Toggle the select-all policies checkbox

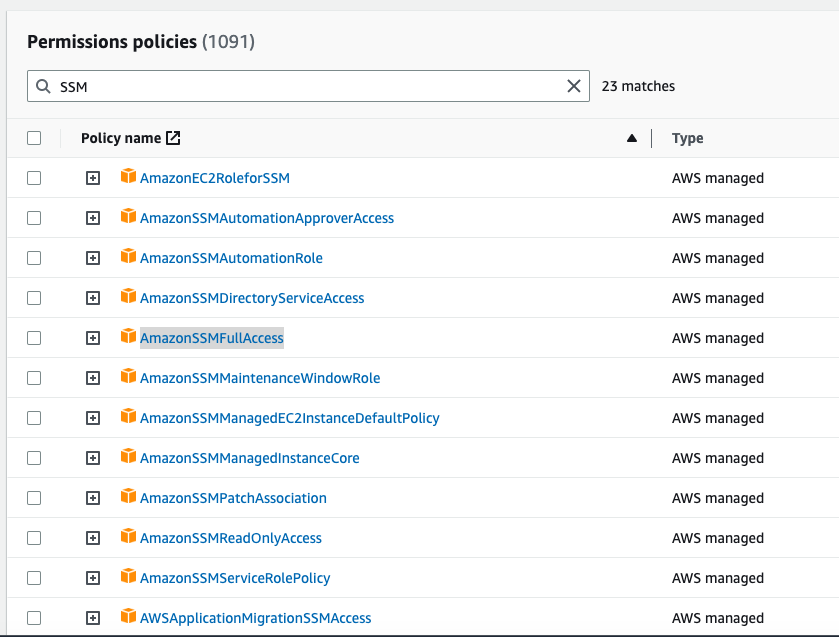tap(34, 138)
